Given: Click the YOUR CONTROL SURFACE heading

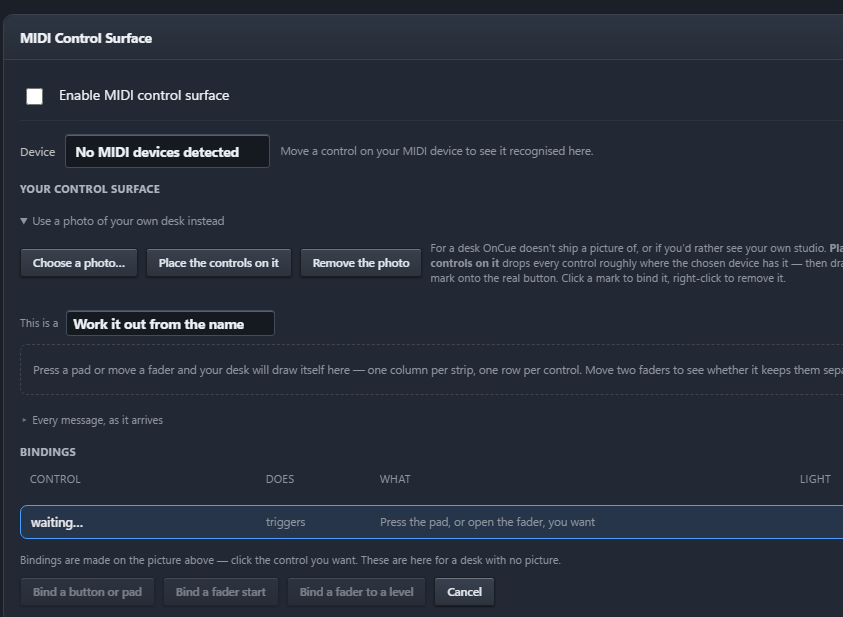Looking at the screenshot, I should [90, 189].
